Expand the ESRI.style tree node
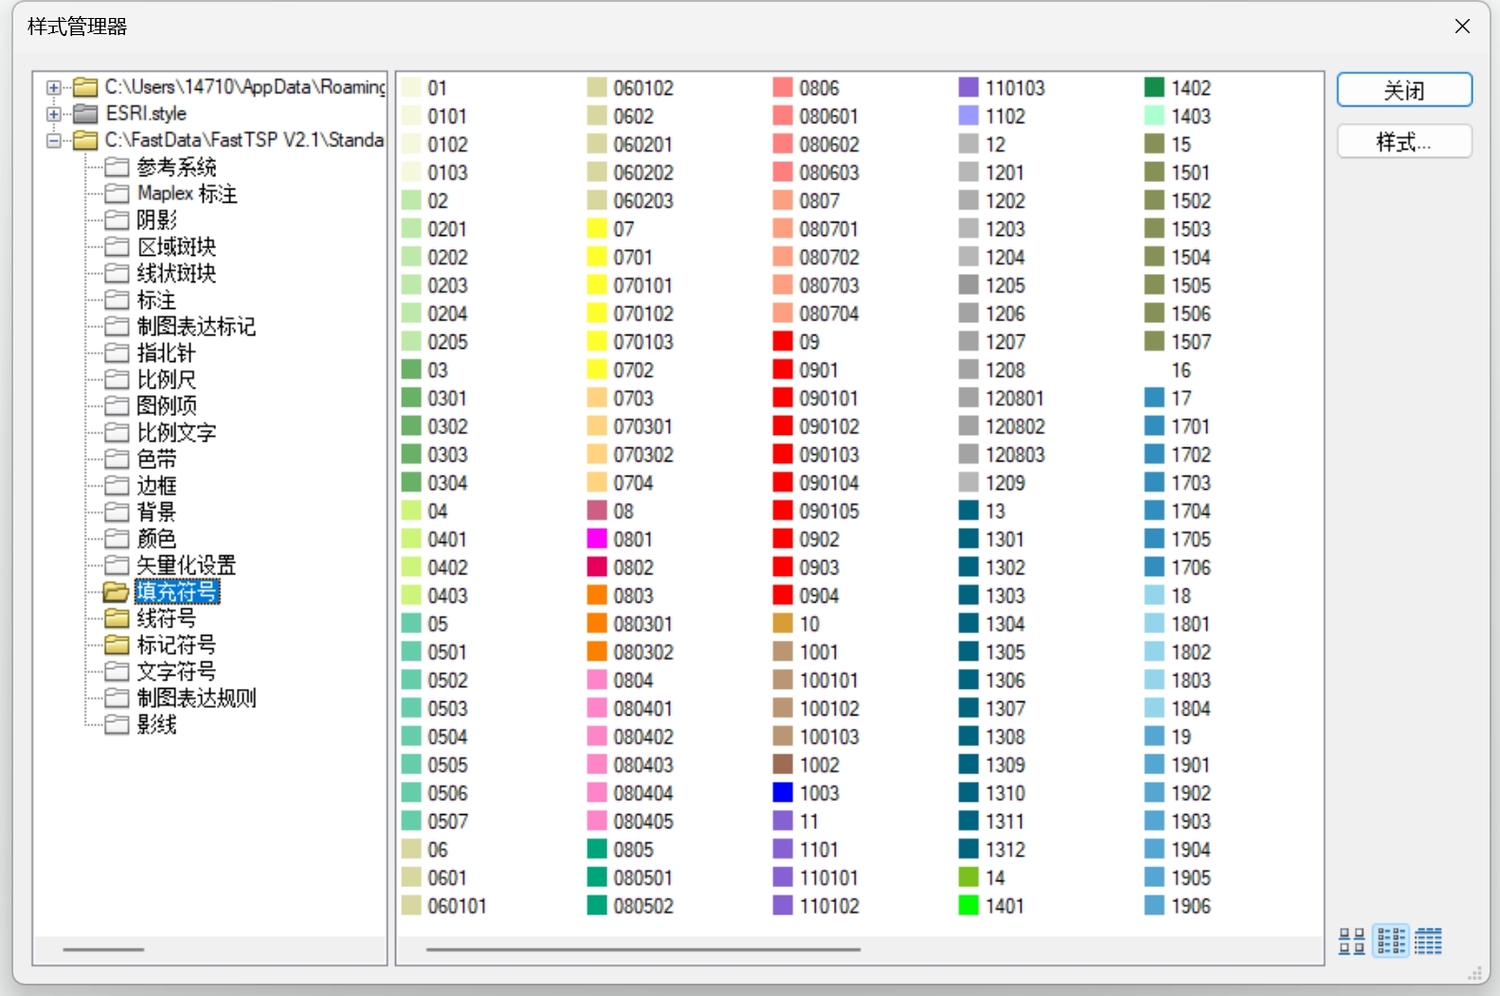This screenshot has height=996, width=1500. 54,114
